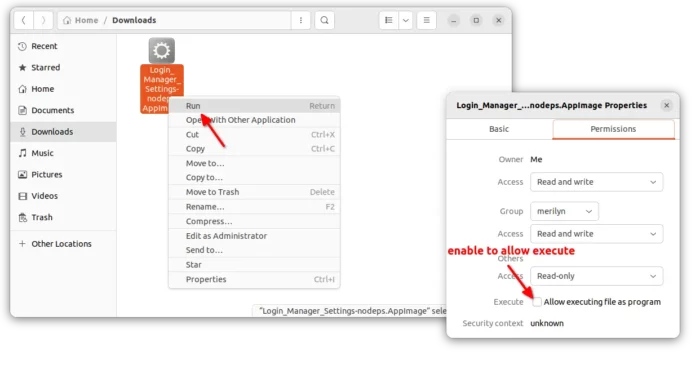This screenshot has height=365, width=700.
Task: Select Star in the context menu
Action: pyautogui.click(x=254, y=265)
